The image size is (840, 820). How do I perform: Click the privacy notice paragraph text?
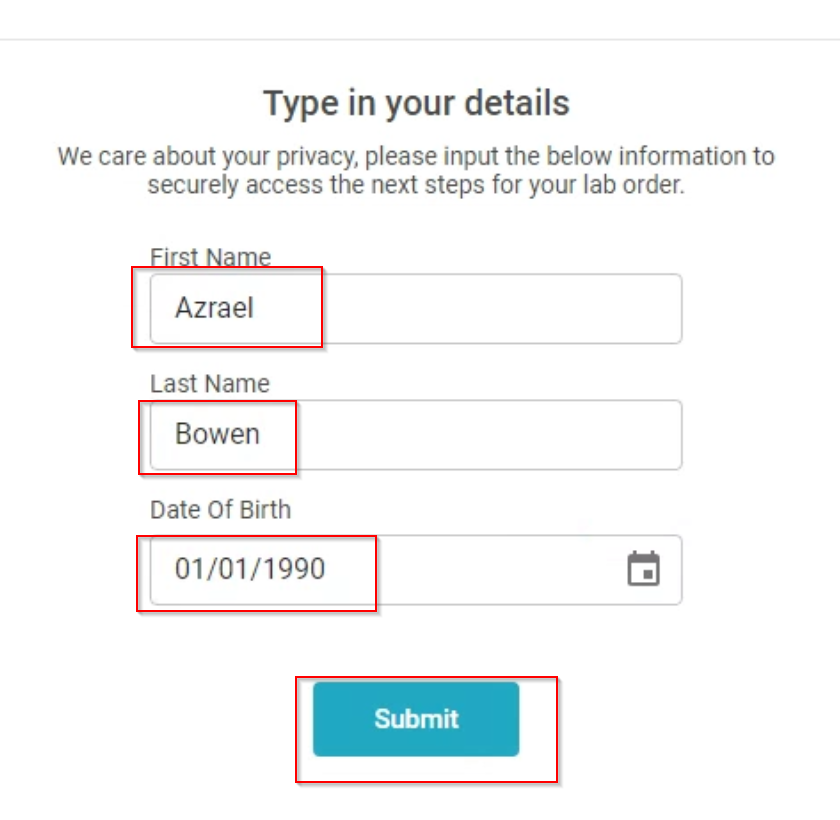click(x=416, y=171)
